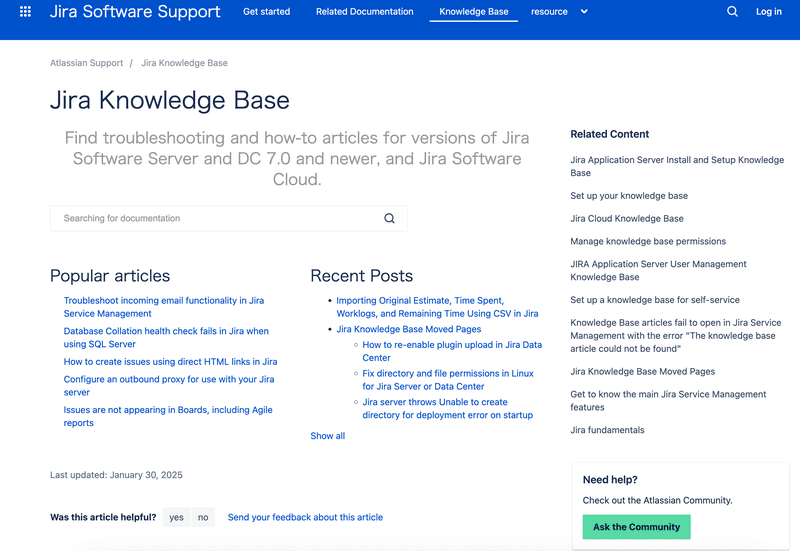The width and height of the screenshot is (800, 551).
Task: Open How to re-enable plugin upload post
Action: (x=452, y=351)
